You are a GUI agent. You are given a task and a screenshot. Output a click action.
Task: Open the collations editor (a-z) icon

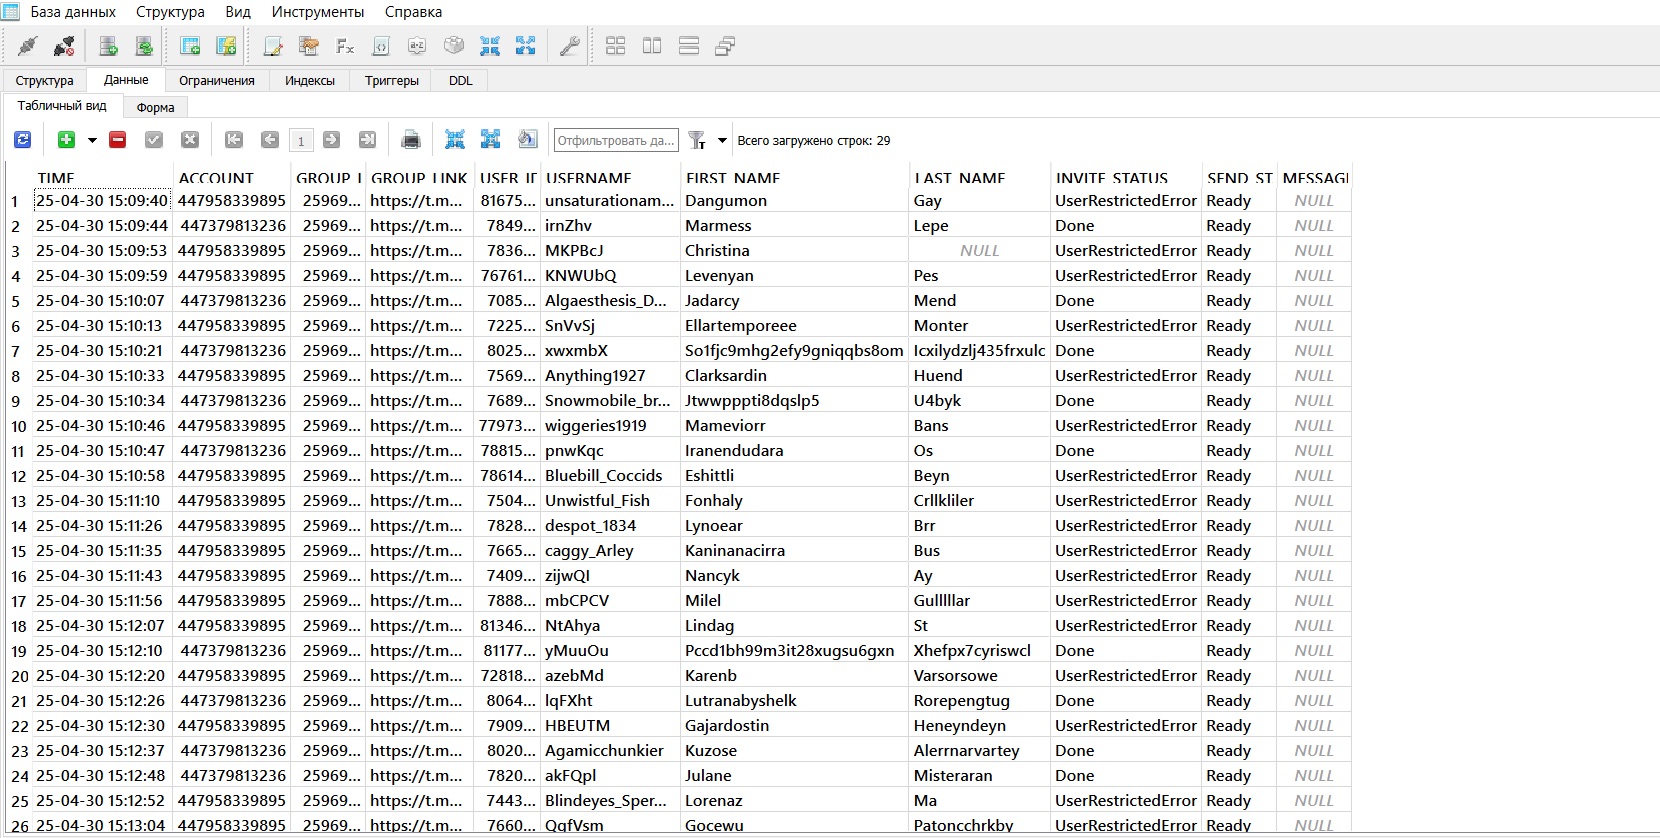(417, 46)
